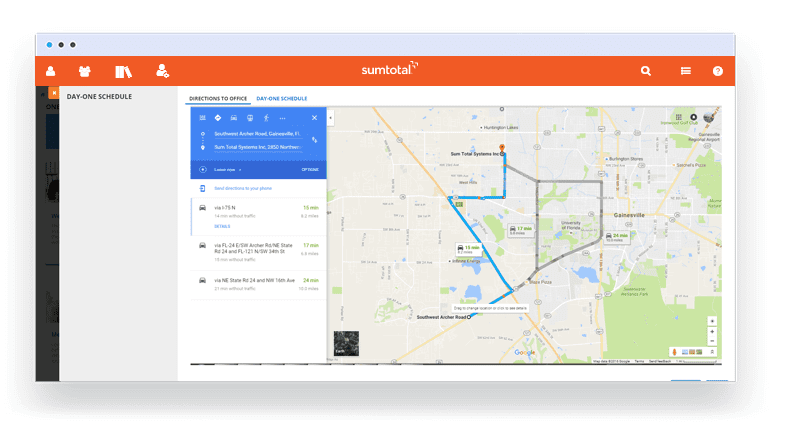Swap start and destination with reverse arrows

coord(315,140)
